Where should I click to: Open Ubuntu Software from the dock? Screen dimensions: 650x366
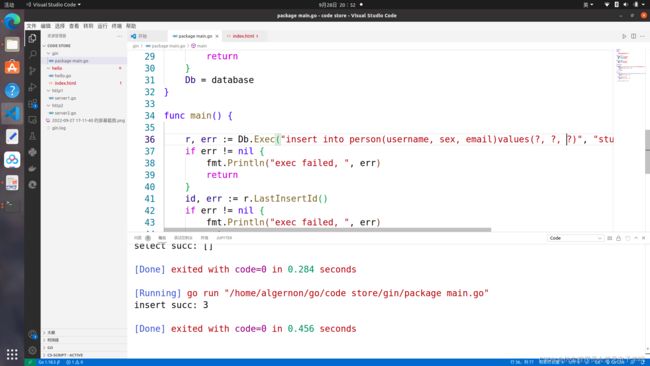[12, 67]
